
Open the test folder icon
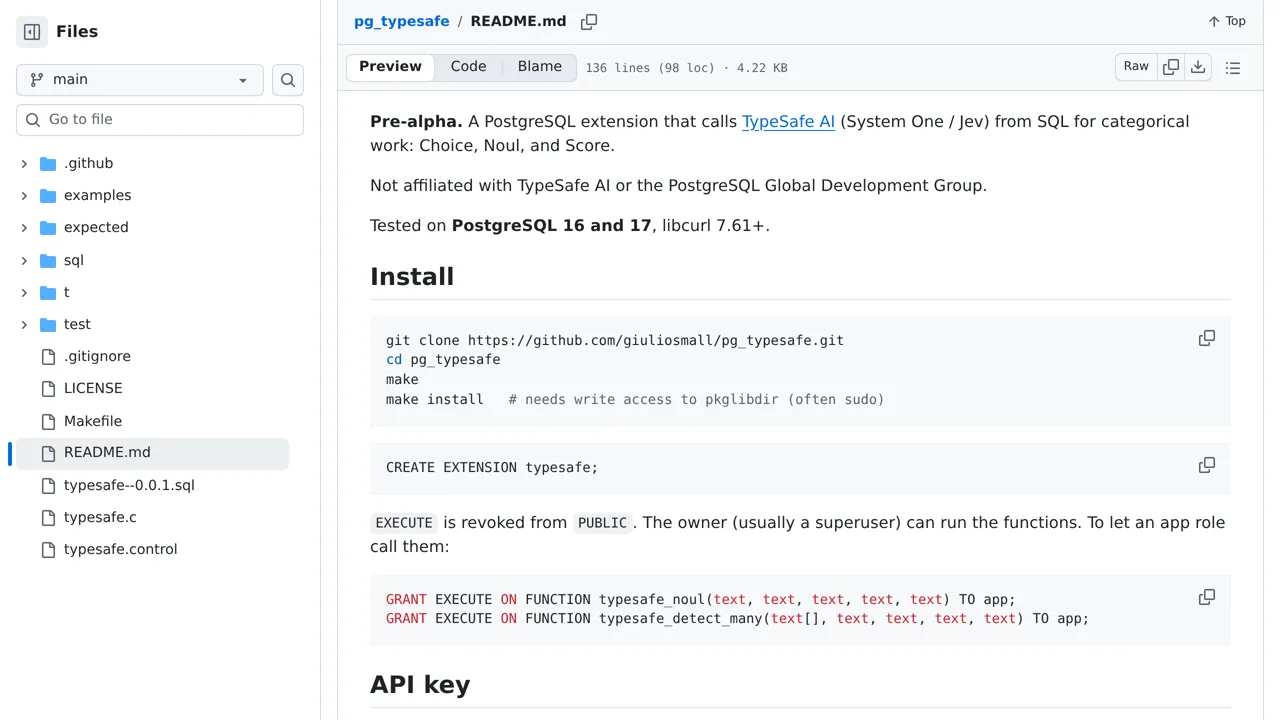[x=48, y=324]
